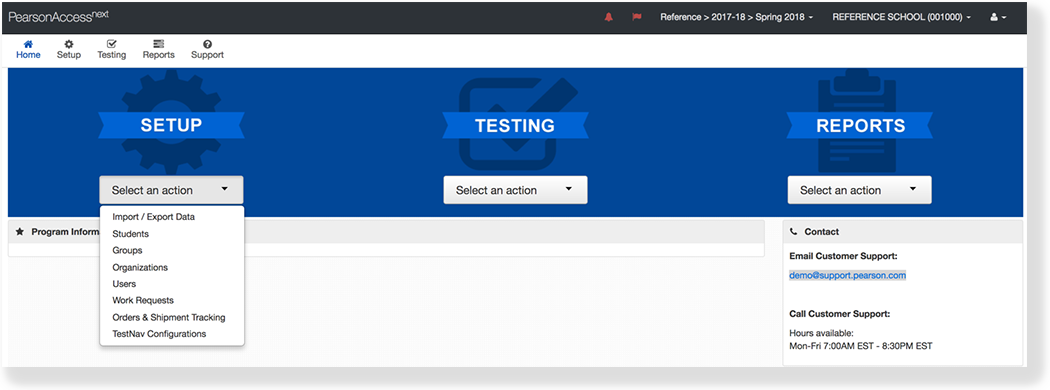Click the red flag icon

tap(636, 17)
